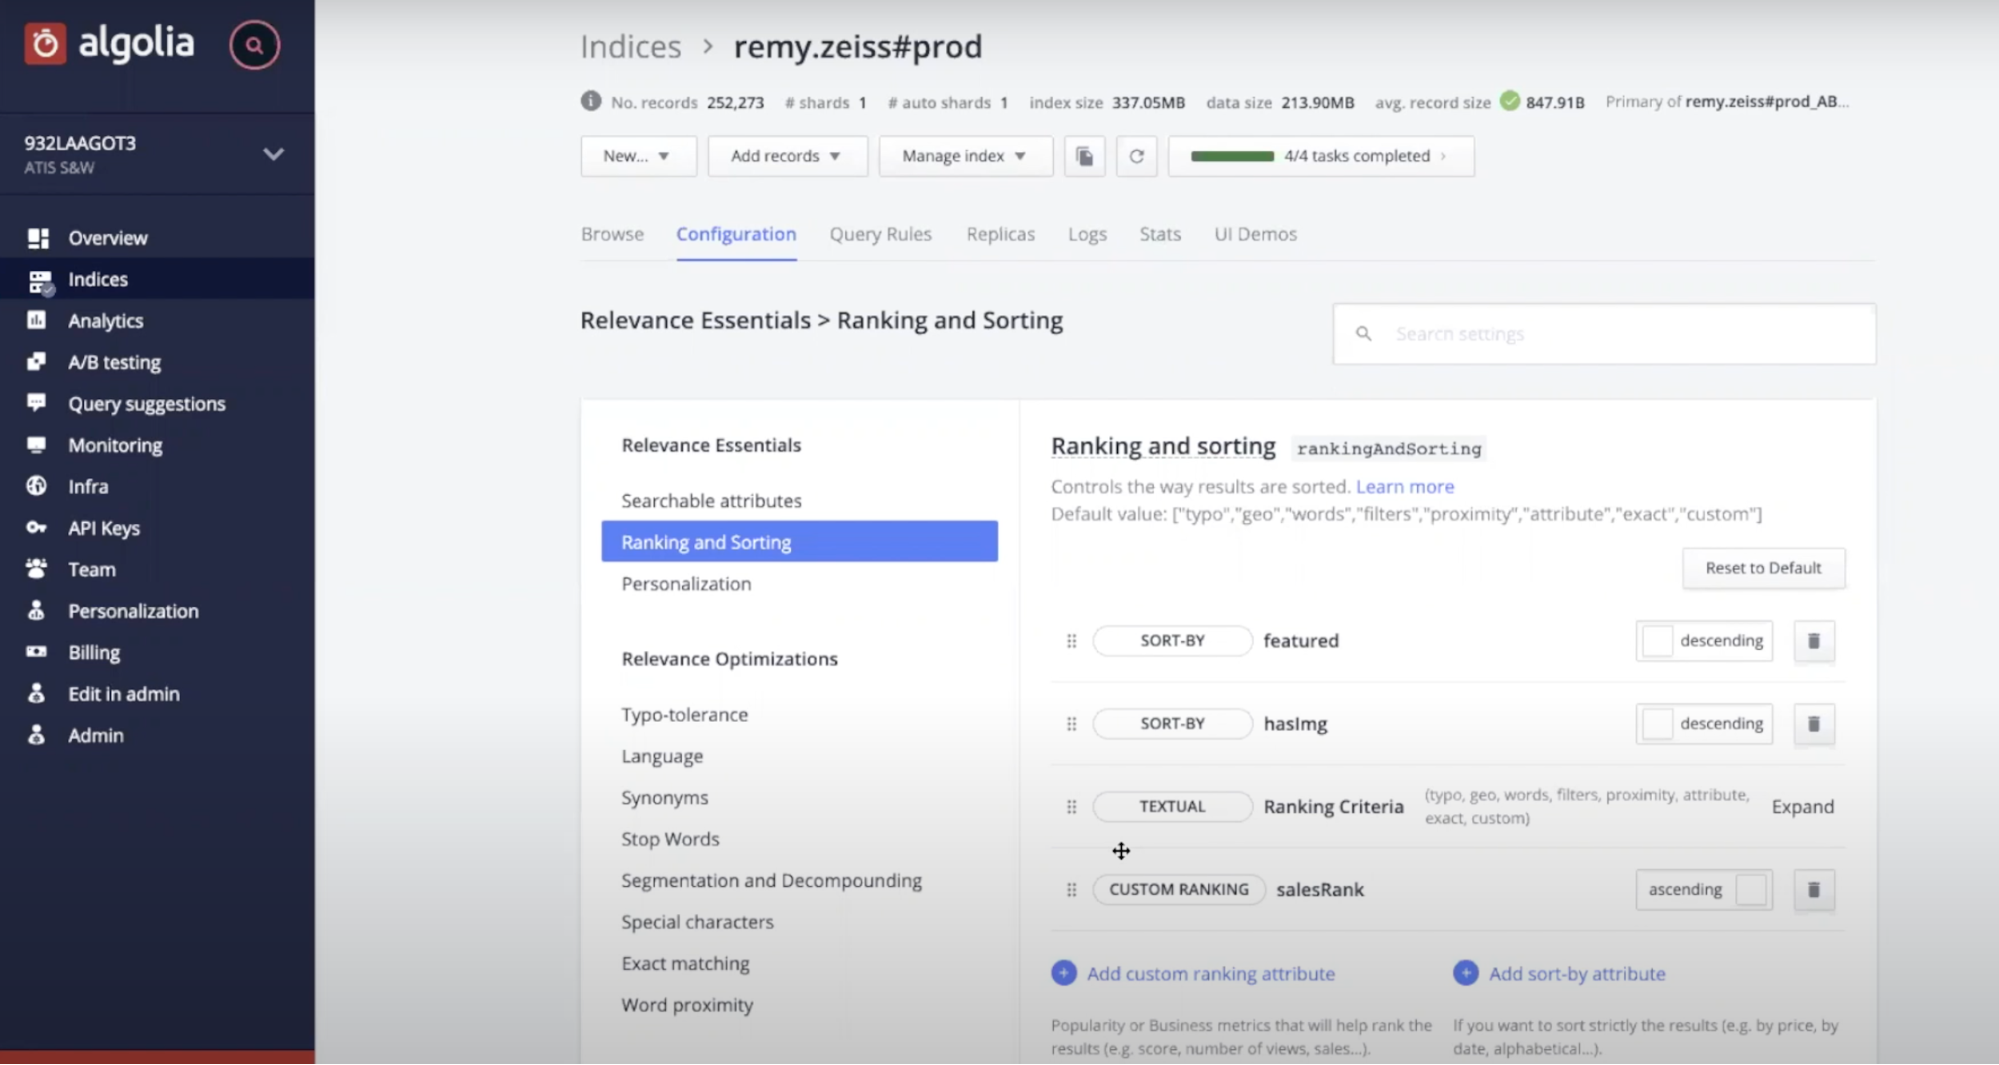Click the copy index icon button
This screenshot has height=1065, width=1999.
[1085, 156]
